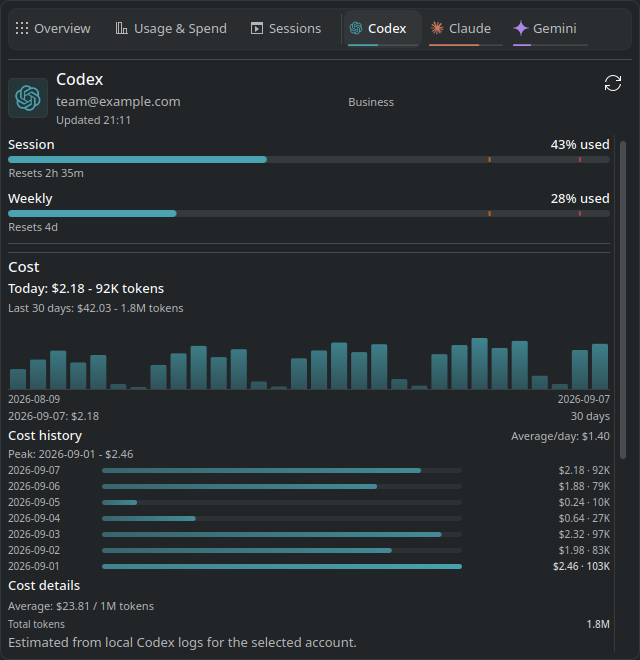Screen dimensions: 640x660
Task: Click the 43% used session label
Action: point(580,144)
